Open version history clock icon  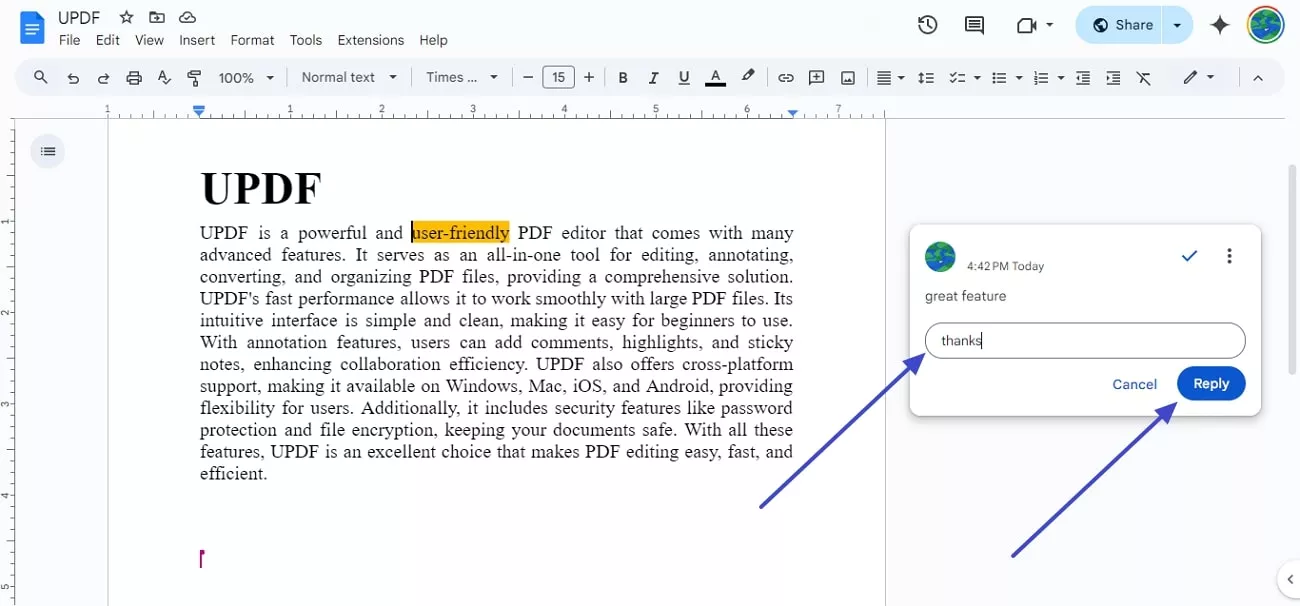[x=927, y=25]
